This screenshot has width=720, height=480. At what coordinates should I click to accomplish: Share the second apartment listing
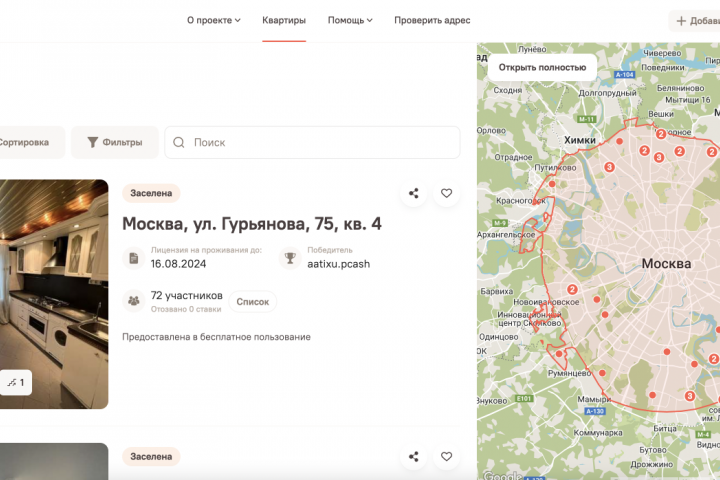[413, 457]
